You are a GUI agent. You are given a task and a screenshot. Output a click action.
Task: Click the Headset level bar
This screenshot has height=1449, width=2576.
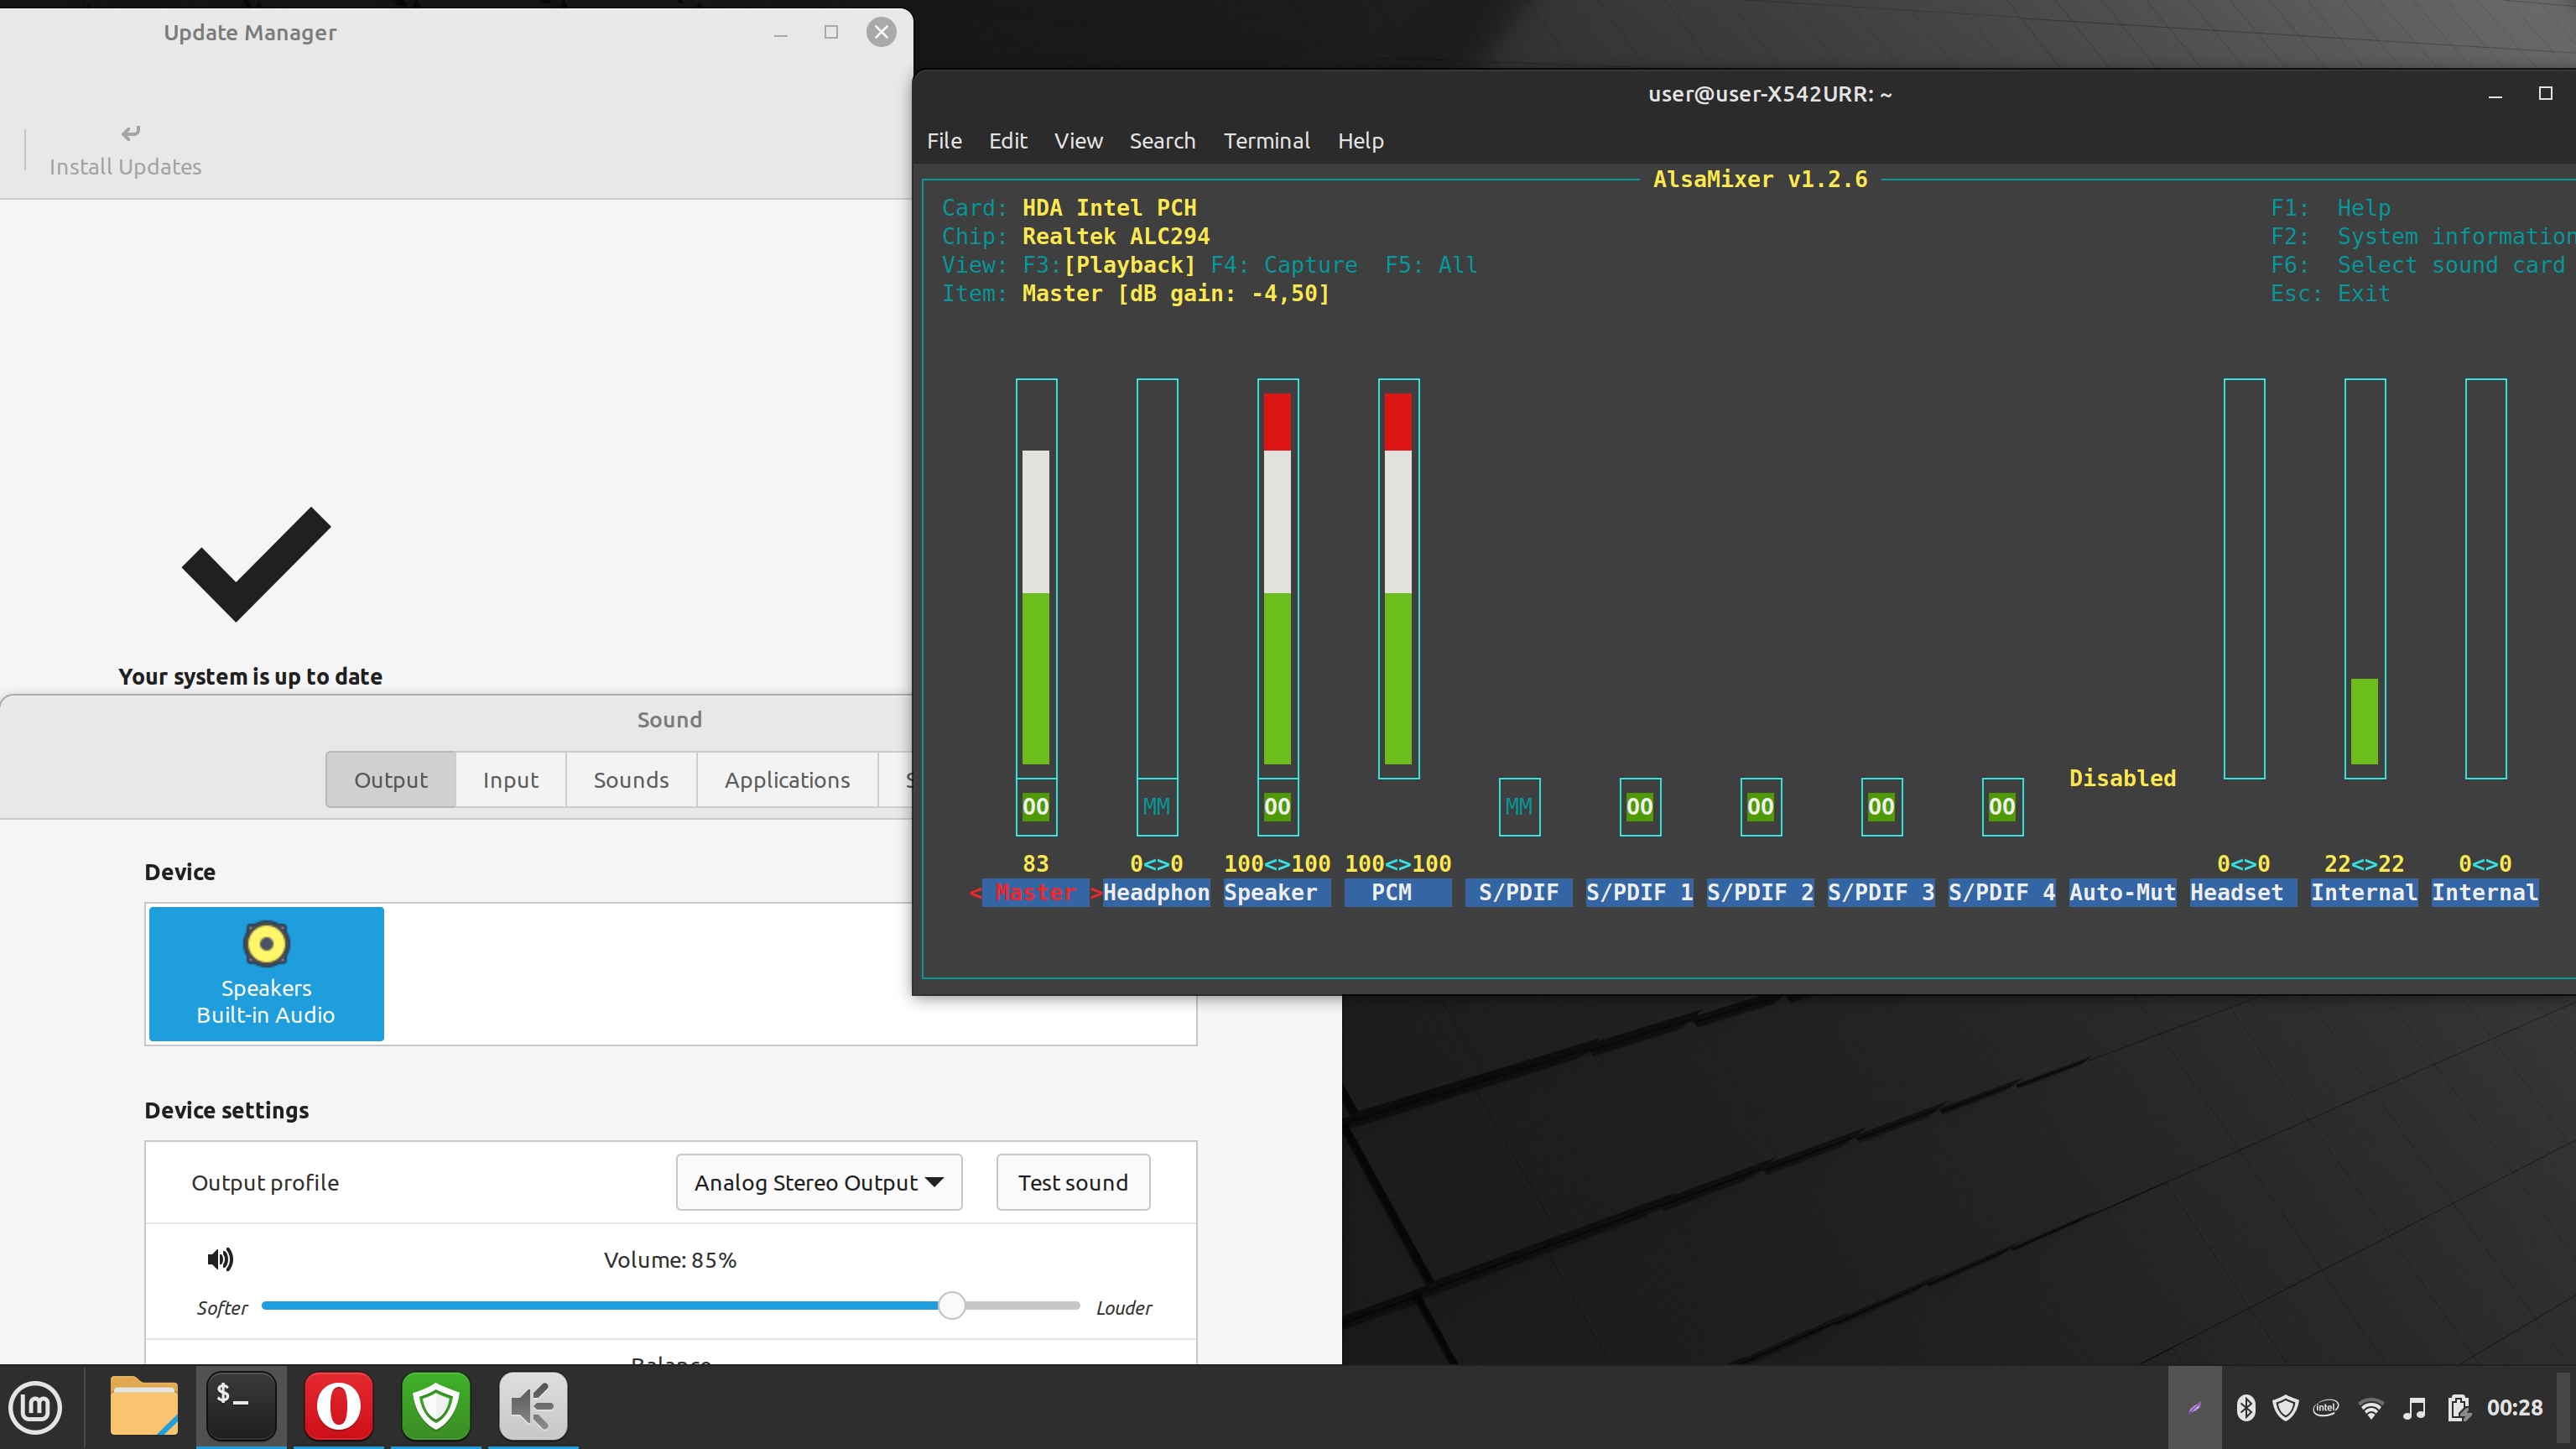2244,578
